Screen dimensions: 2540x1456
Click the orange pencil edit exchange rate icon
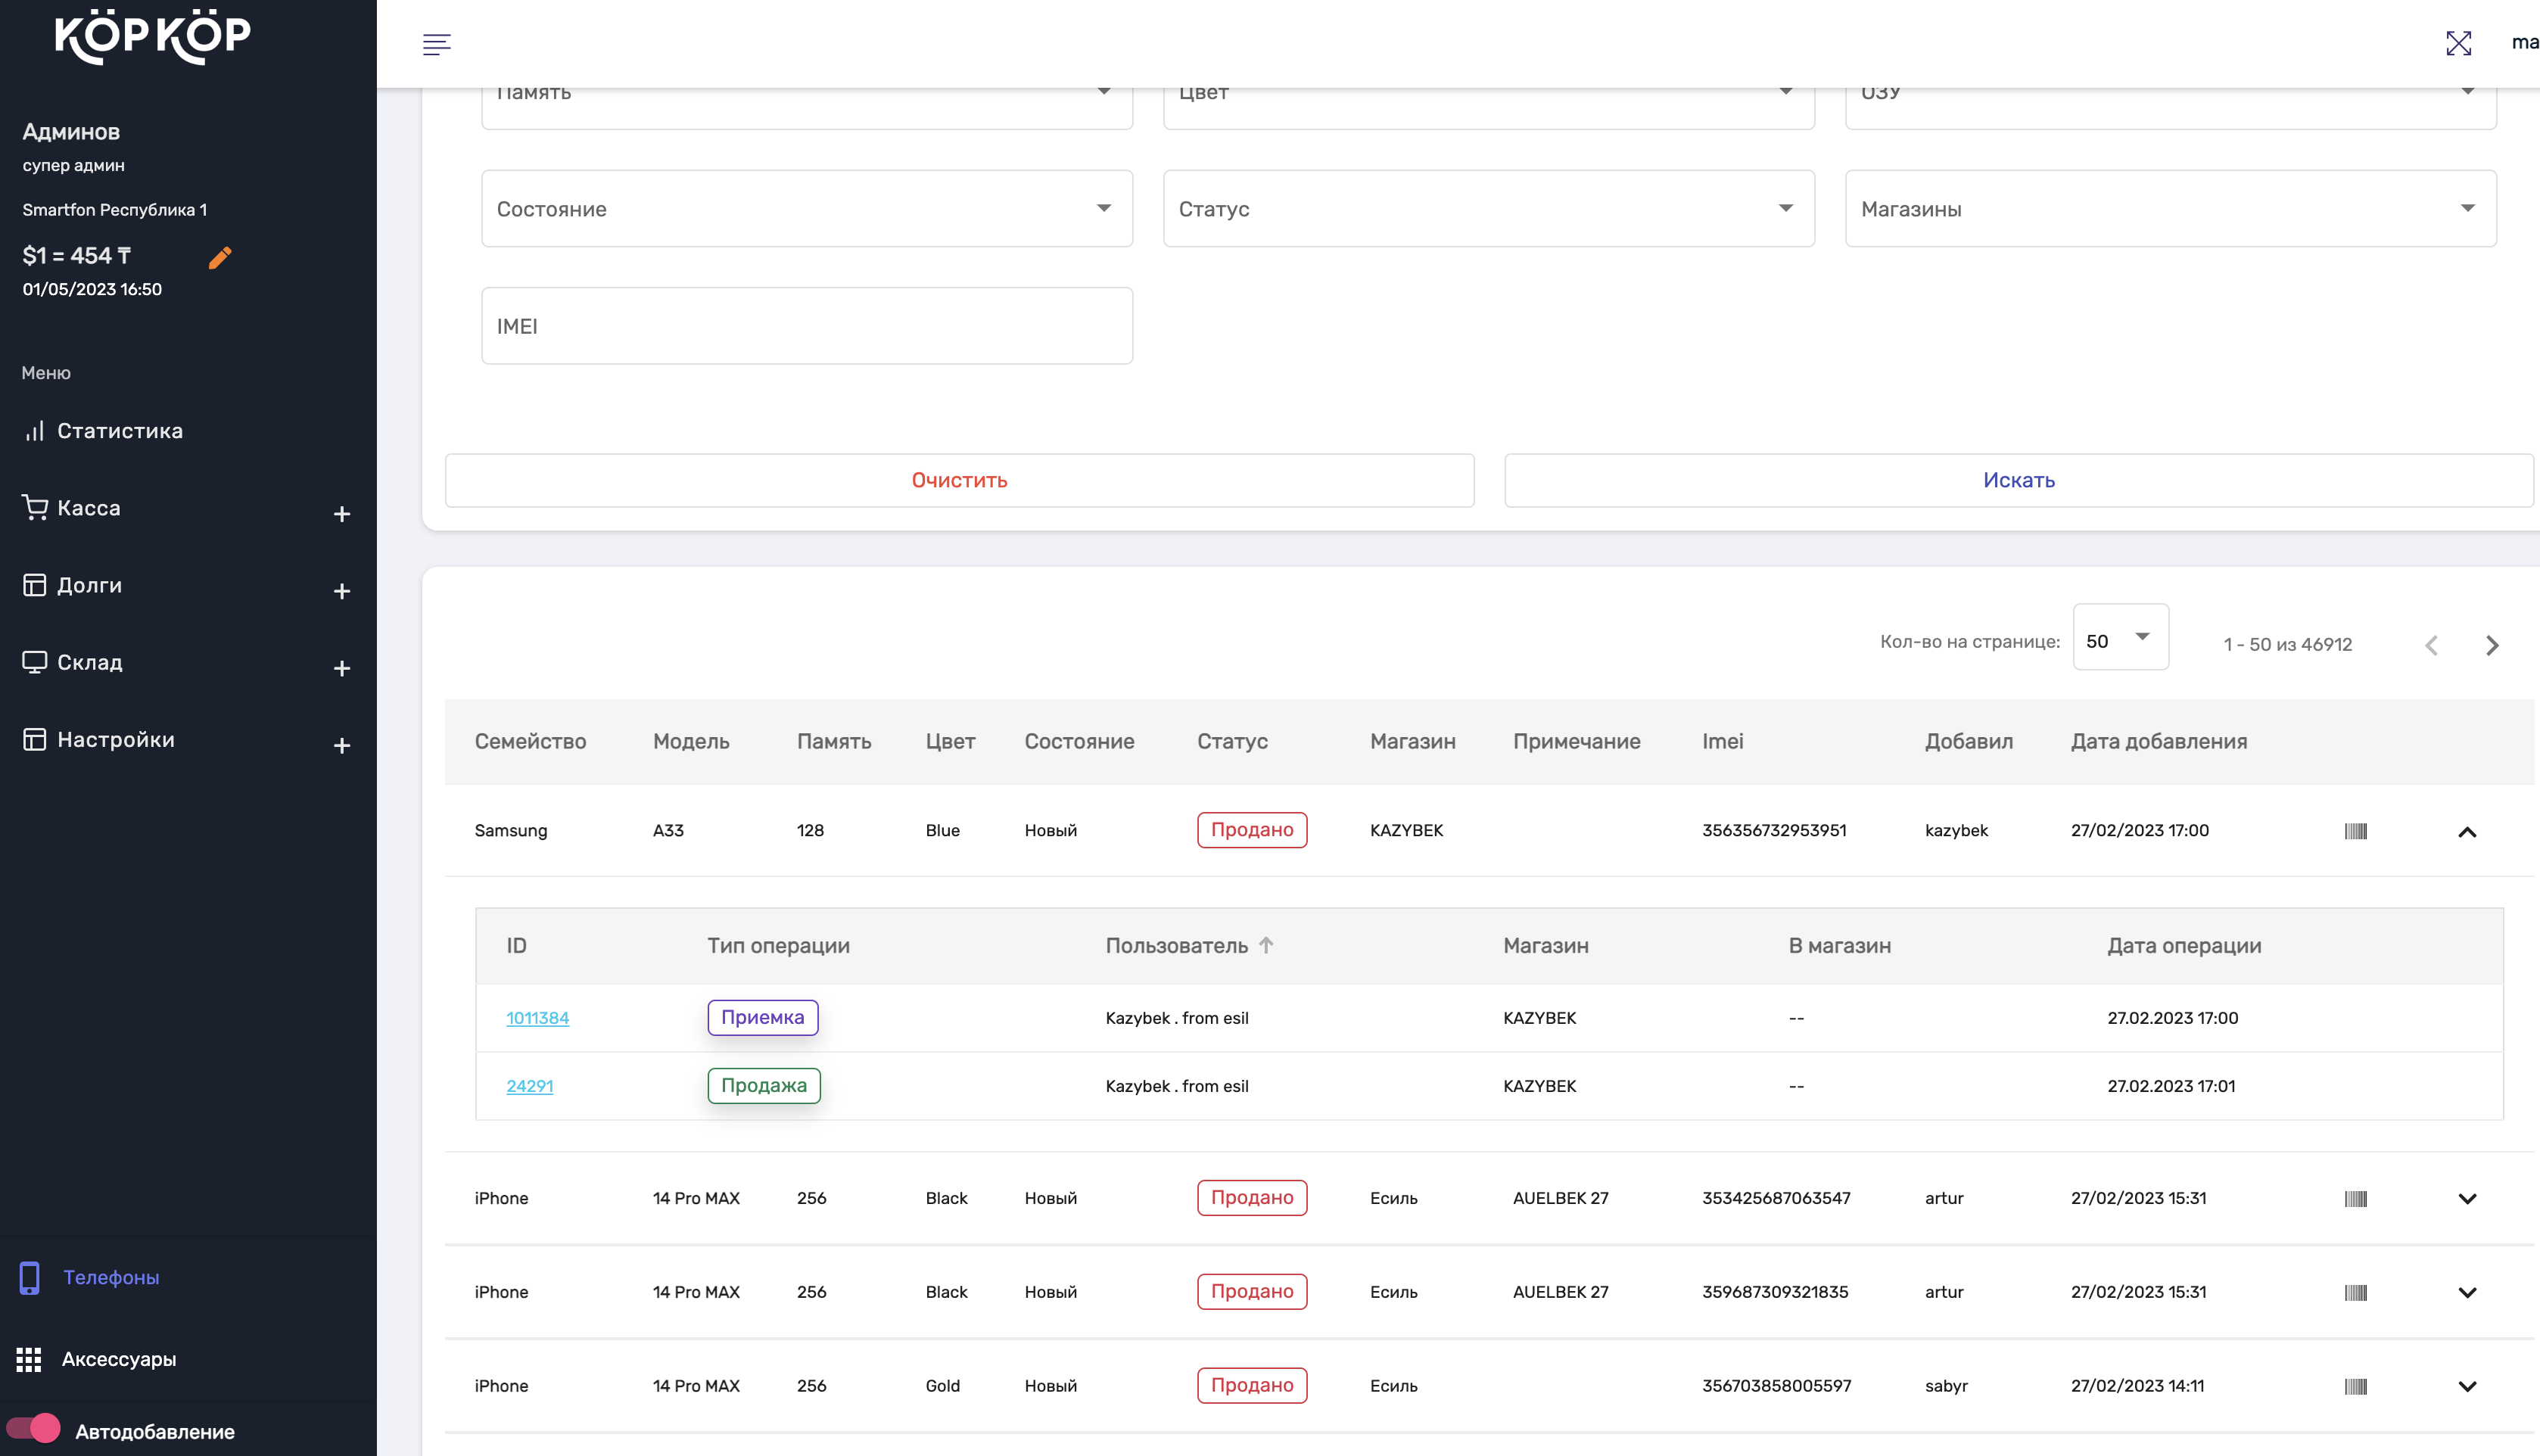coord(220,258)
